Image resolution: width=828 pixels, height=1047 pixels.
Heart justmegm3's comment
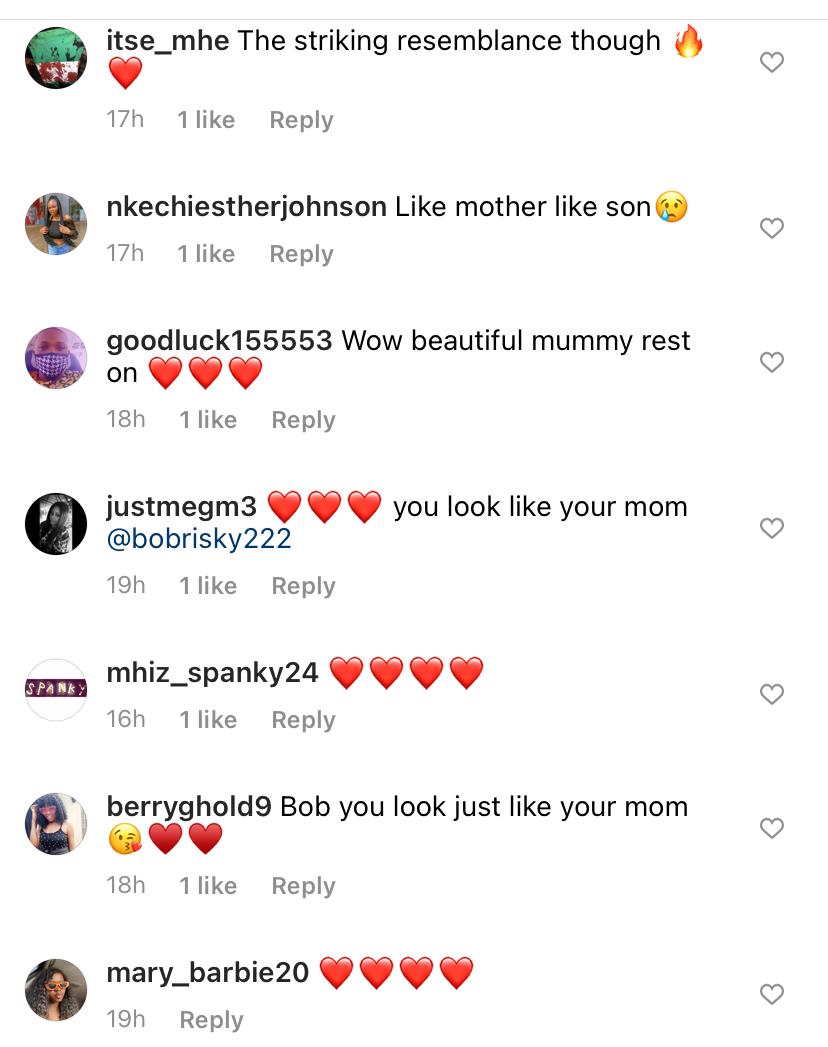771,528
